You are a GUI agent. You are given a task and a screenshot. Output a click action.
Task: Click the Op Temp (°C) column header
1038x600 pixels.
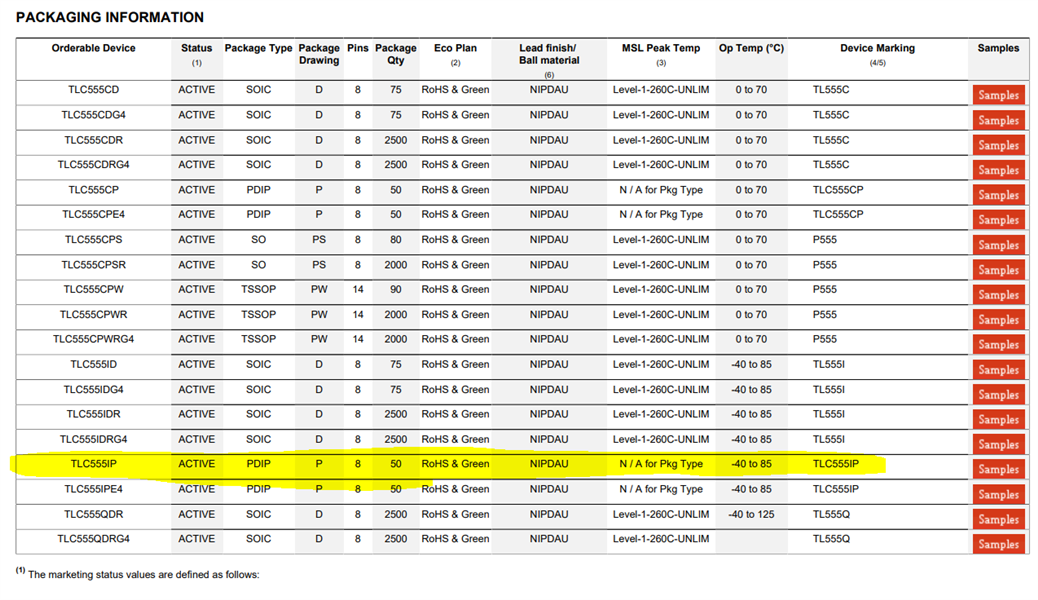point(751,48)
